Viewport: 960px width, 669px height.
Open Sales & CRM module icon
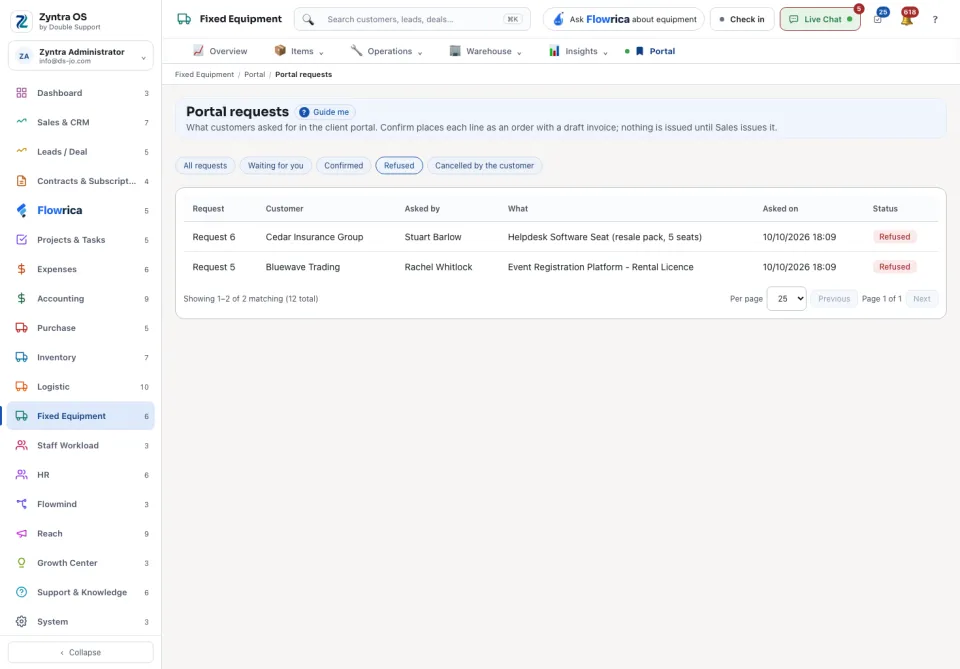point(21,122)
